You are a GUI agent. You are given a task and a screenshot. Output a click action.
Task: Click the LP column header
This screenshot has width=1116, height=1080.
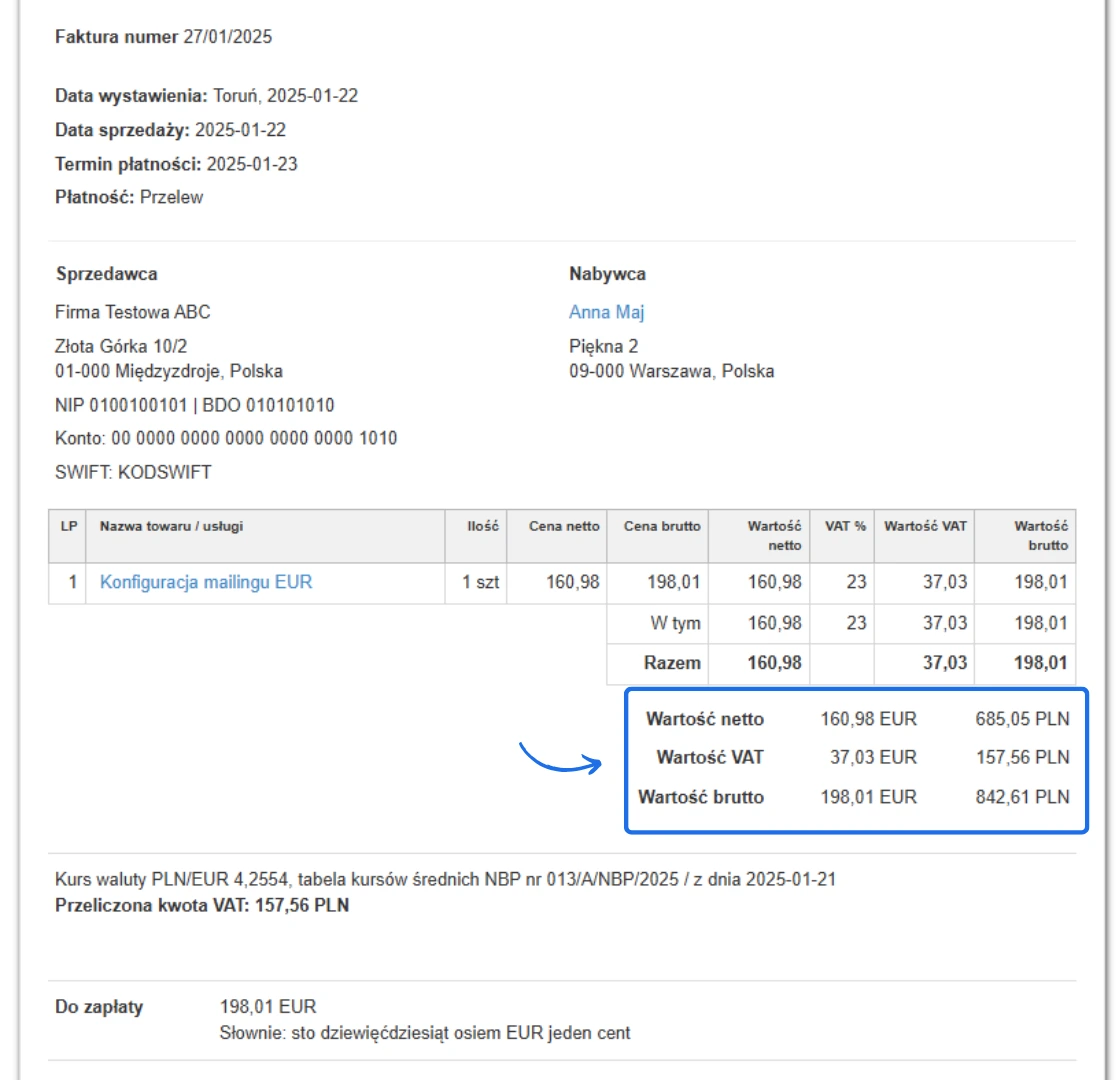point(68,526)
